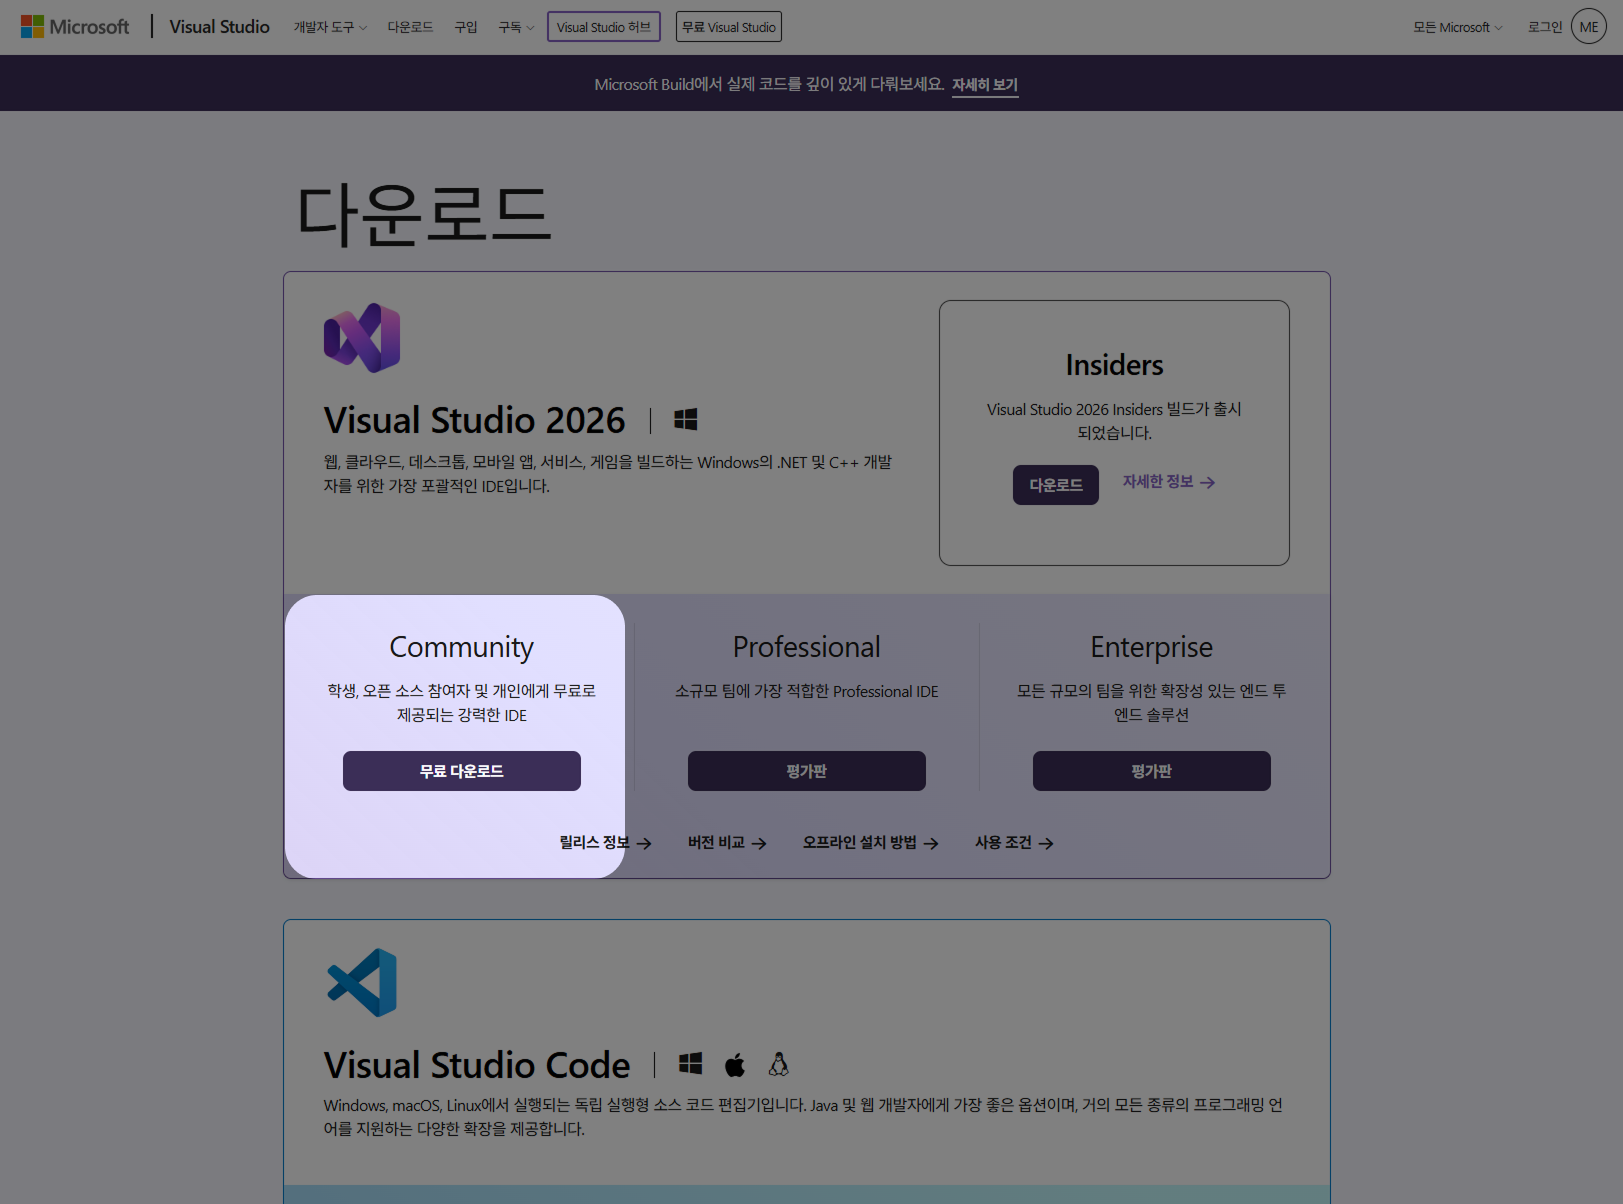Click the Insiders 다운로드 button
This screenshot has width=1623, height=1204.
click(1056, 485)
